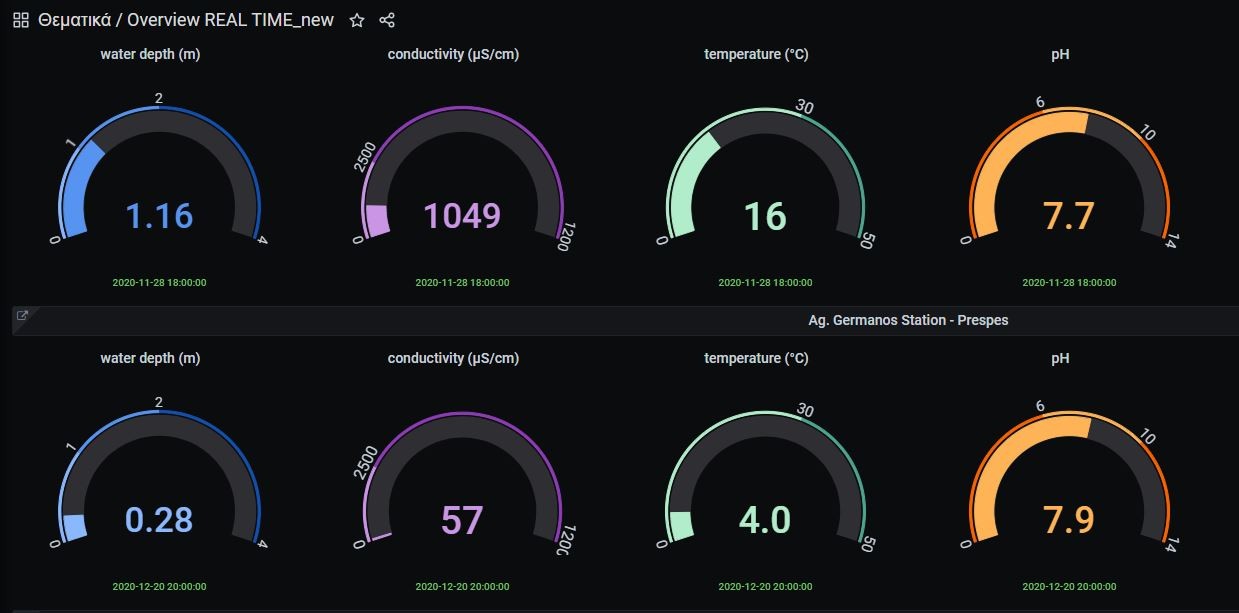Open the panel menu for temperature (°C)
The height and width of the screenshot is (613, 1239).
point(754,54)
